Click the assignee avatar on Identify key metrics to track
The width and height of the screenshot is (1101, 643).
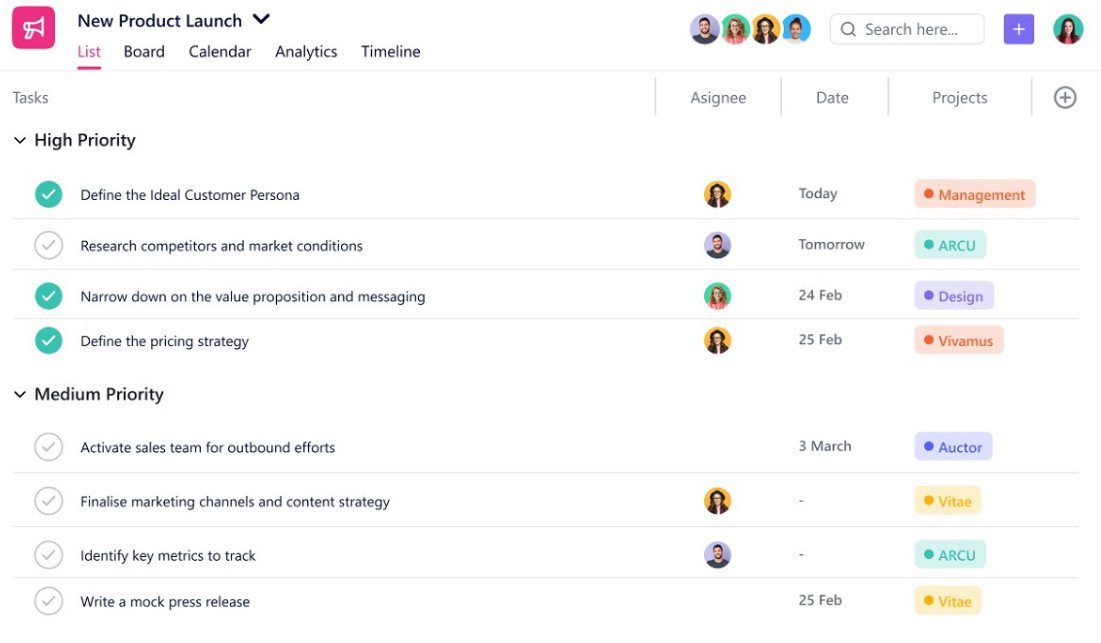[x=717, y=553]
